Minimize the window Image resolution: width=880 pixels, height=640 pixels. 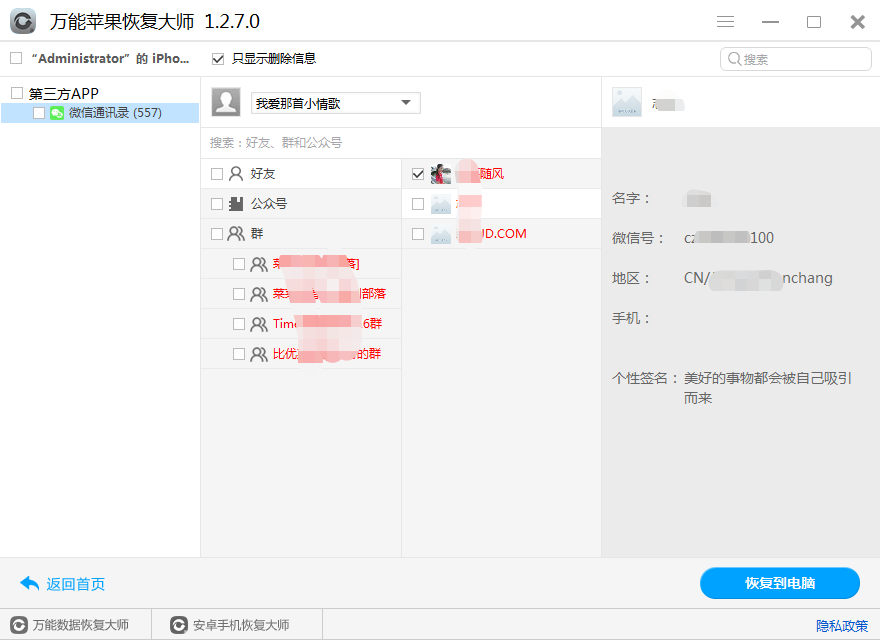point(770,22)
